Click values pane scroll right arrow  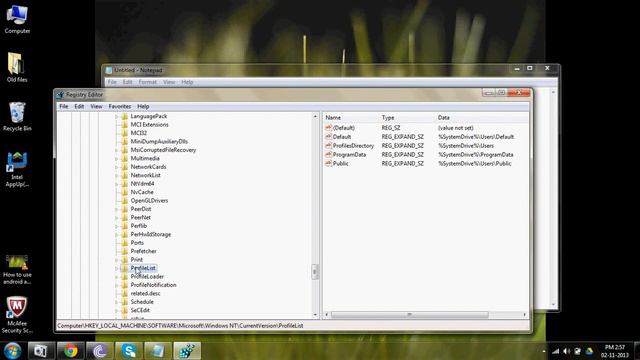pyautogui.click(x=524, y=315)
